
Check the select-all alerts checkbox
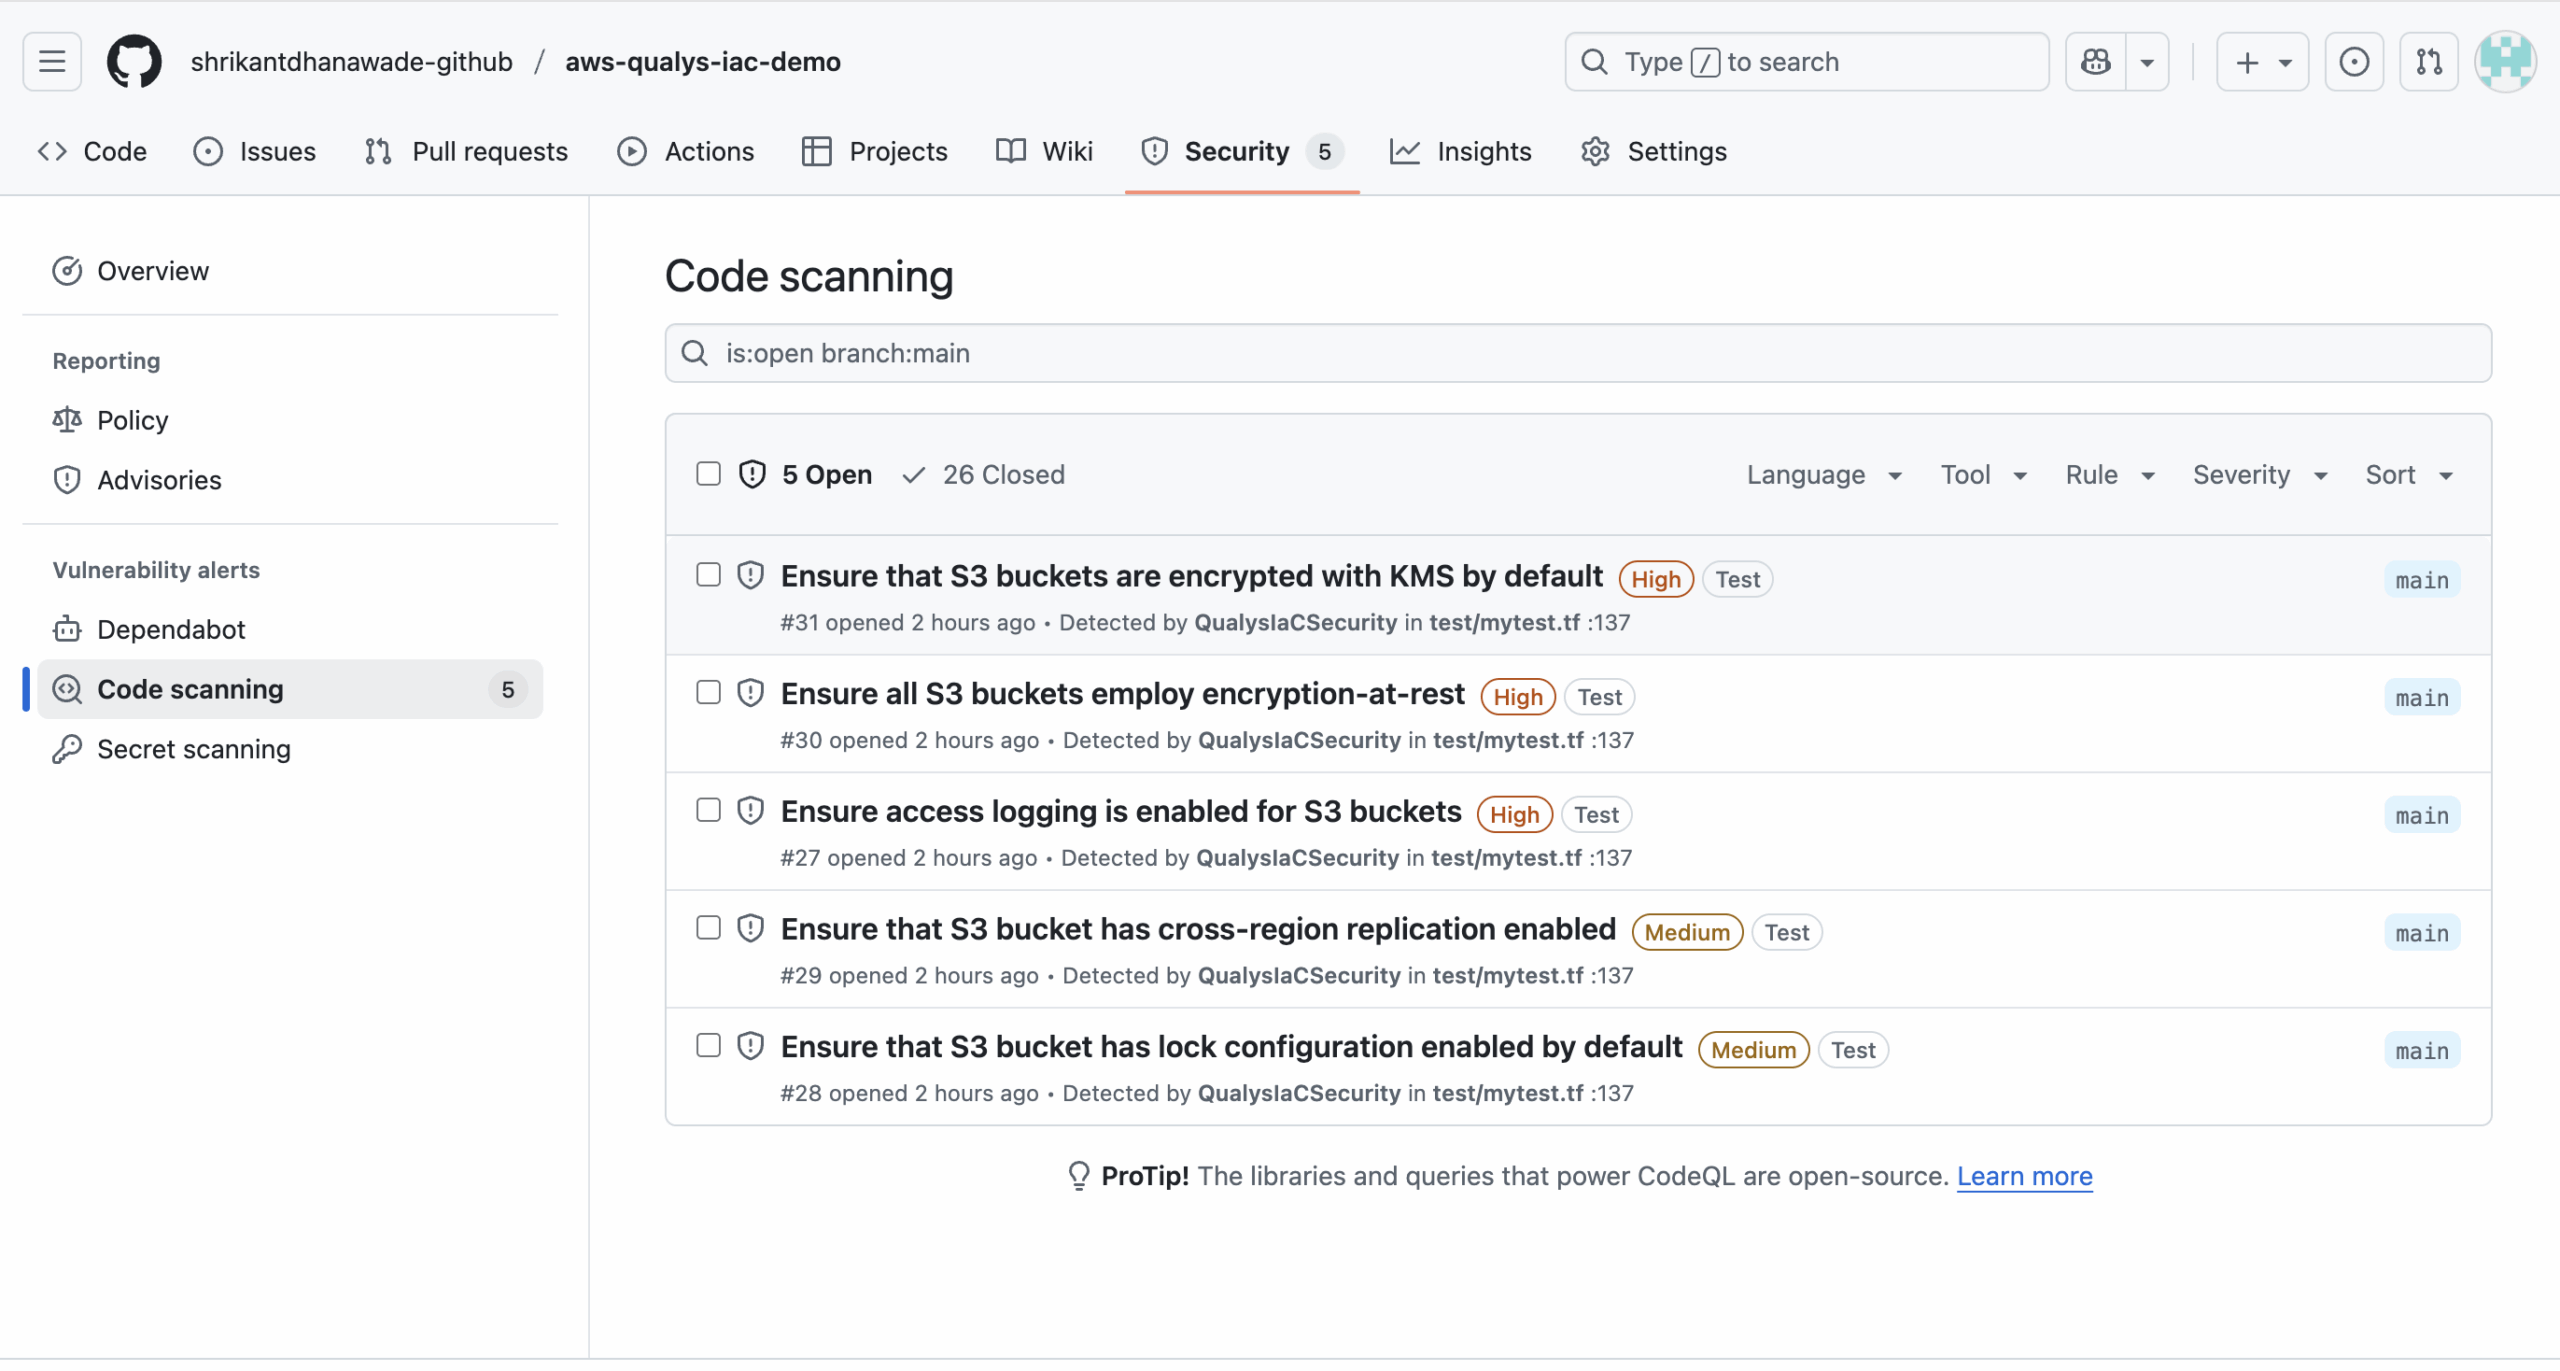(x=708, y=474)
